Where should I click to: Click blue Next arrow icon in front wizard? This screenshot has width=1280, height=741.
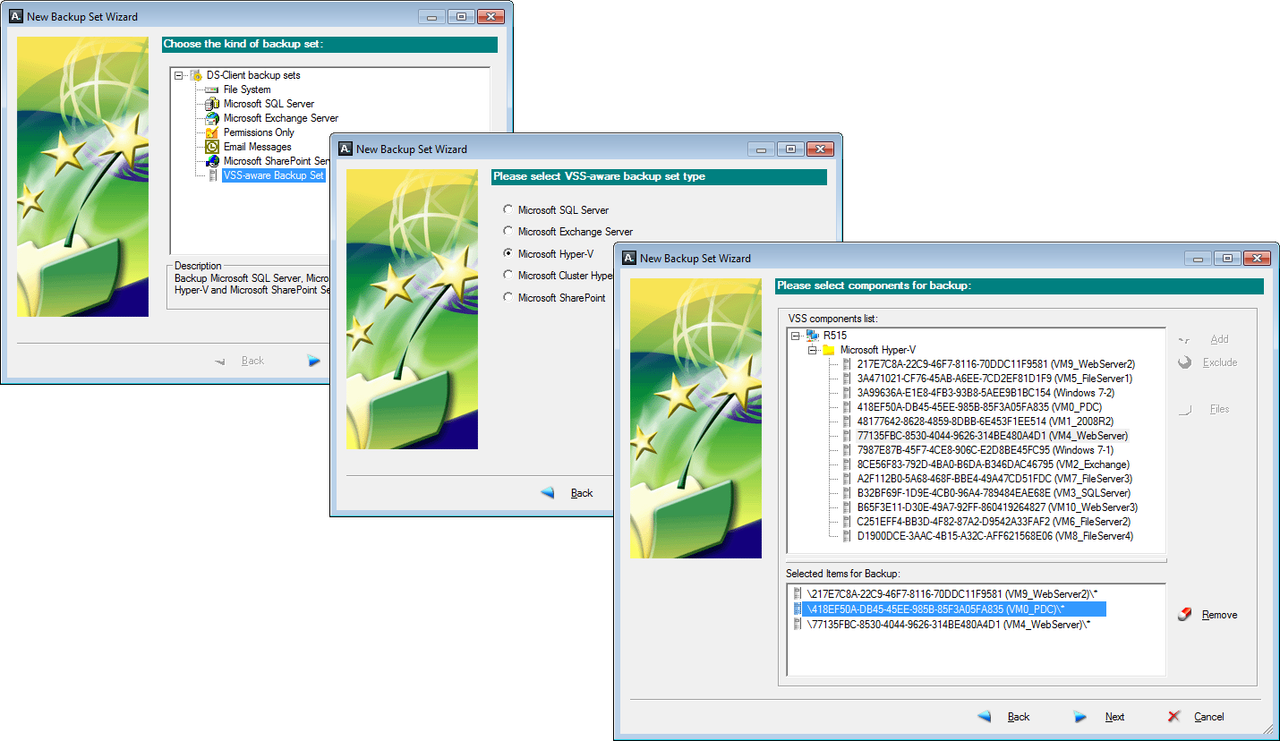click(x=1080, y=717)
